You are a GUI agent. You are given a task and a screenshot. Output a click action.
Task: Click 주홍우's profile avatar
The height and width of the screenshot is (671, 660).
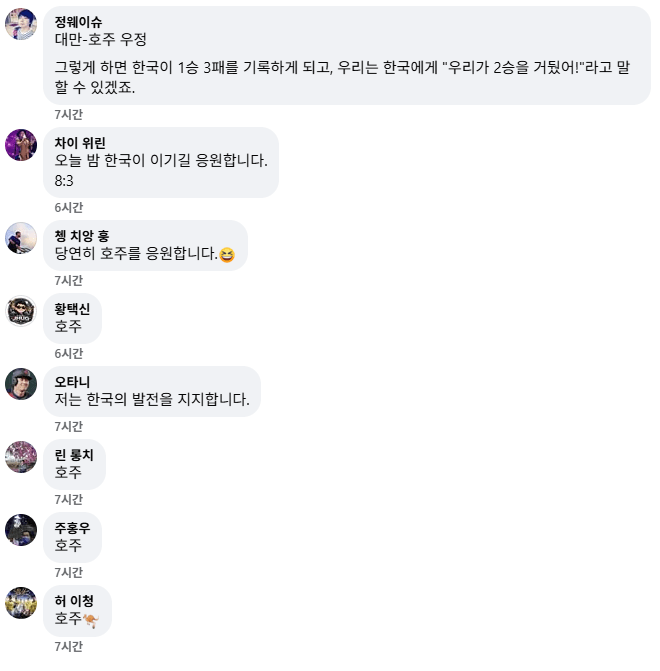click(x=21, y=530)
